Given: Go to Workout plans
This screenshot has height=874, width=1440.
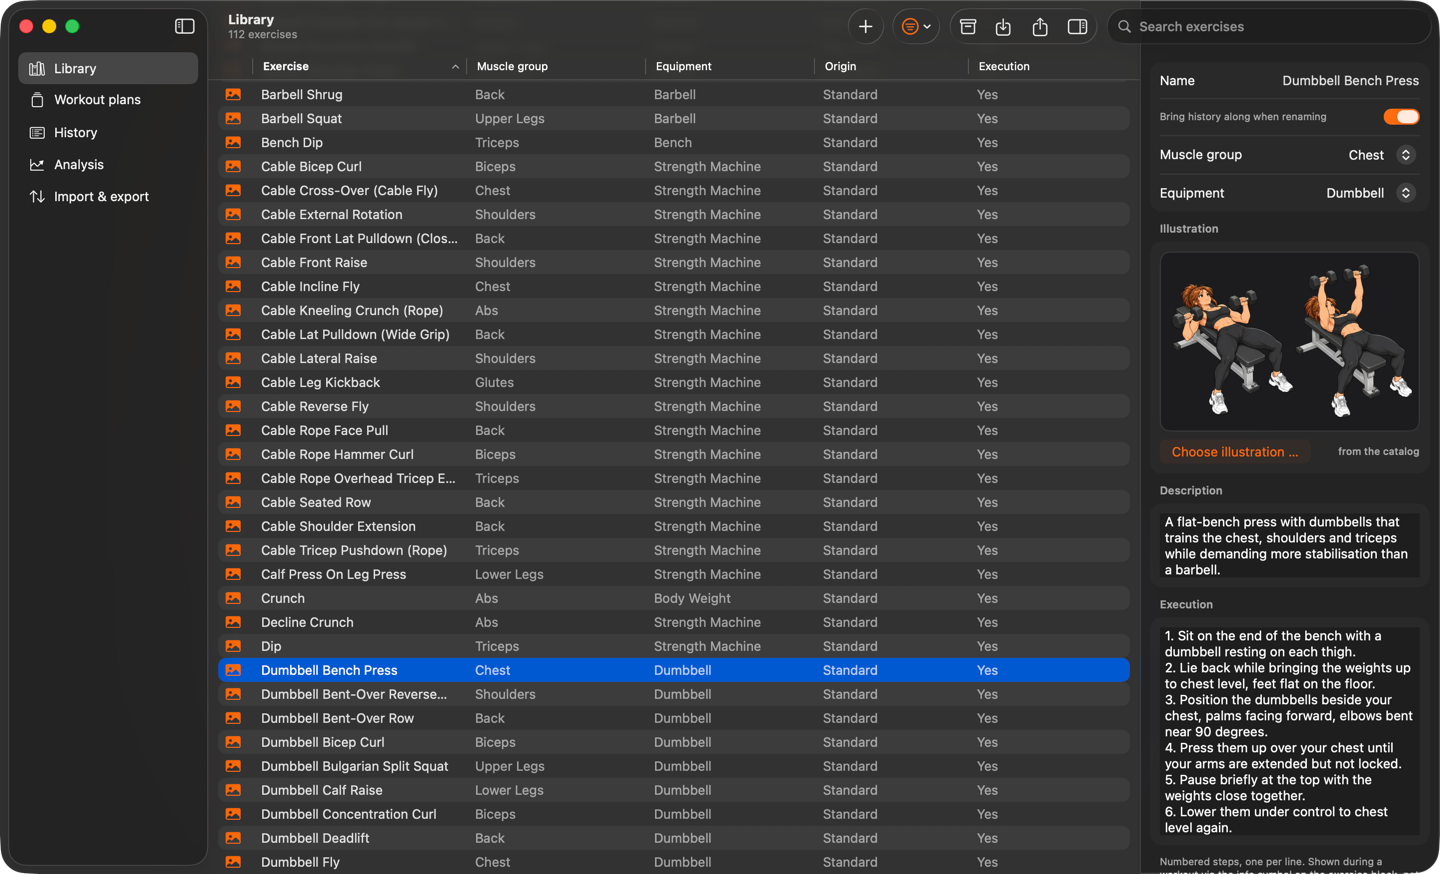Looking at the screenshot, I should tap(108, 100).
